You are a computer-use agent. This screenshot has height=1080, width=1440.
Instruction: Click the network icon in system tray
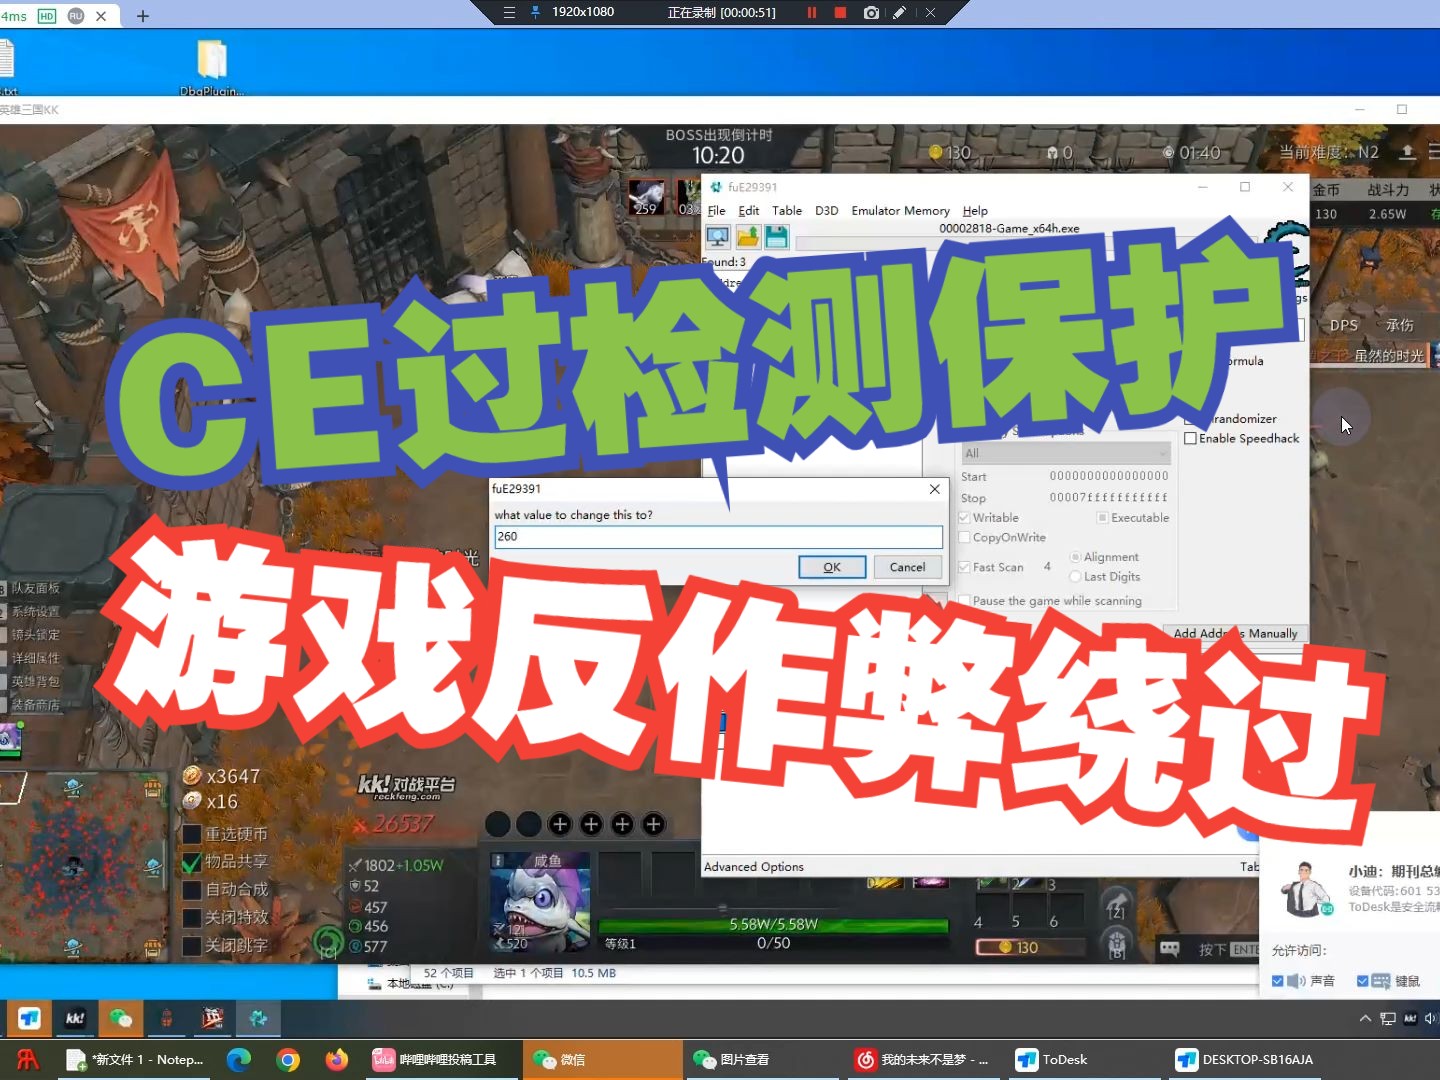point(1388,1018)
